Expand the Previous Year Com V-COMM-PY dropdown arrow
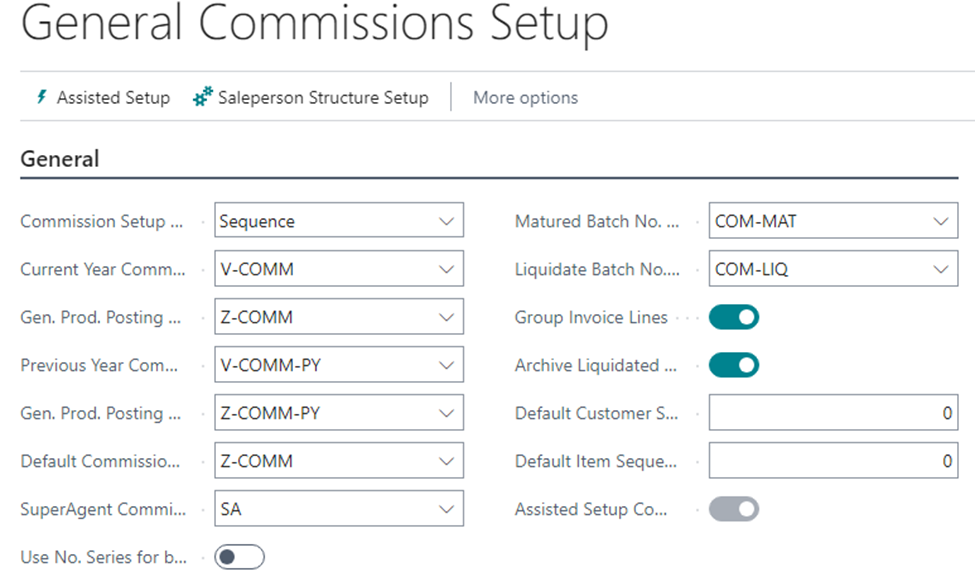975x572 pixels. [446, 365]
